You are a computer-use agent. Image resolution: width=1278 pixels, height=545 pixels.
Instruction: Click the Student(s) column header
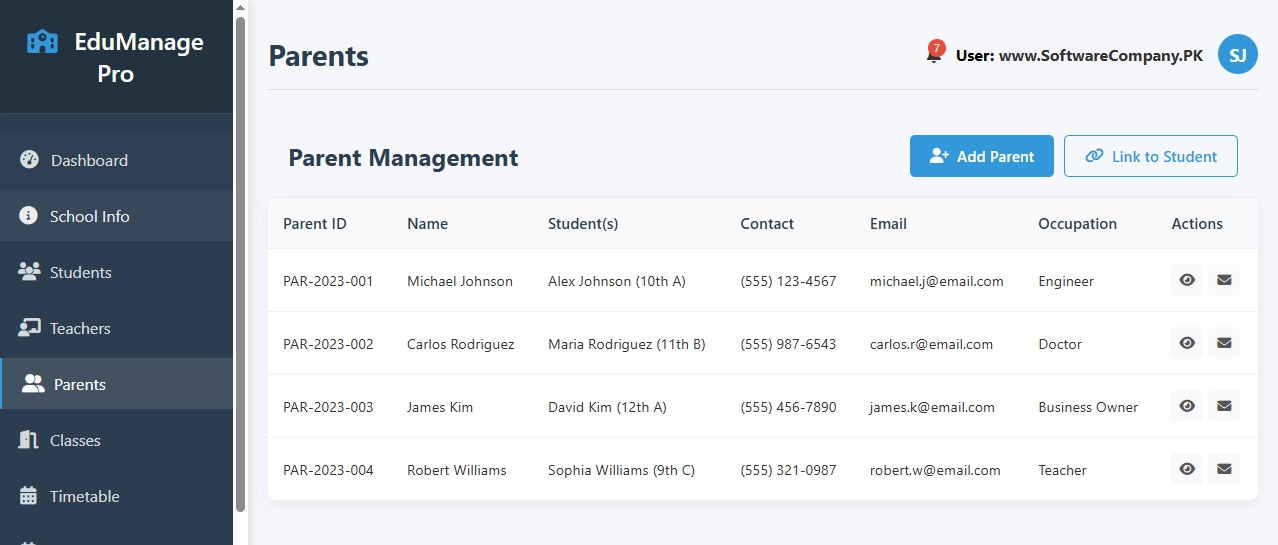coord(583,224)
